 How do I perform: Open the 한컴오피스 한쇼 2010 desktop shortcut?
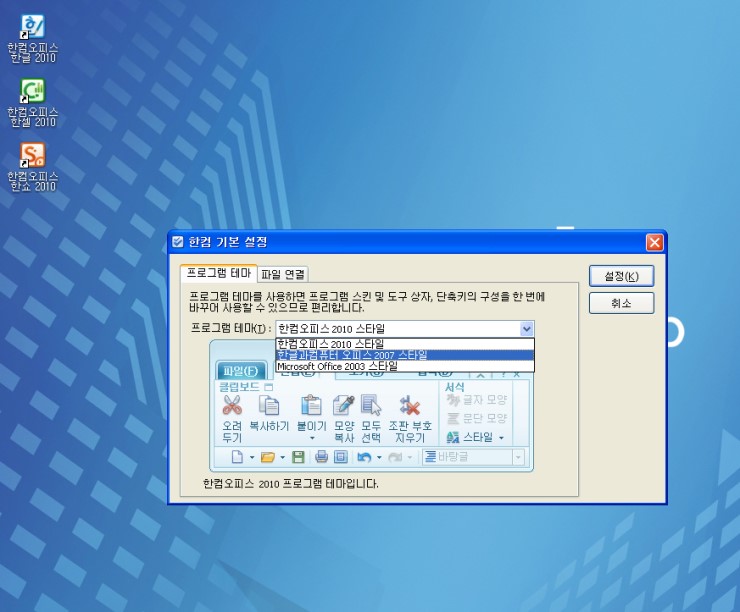(33, 168)
